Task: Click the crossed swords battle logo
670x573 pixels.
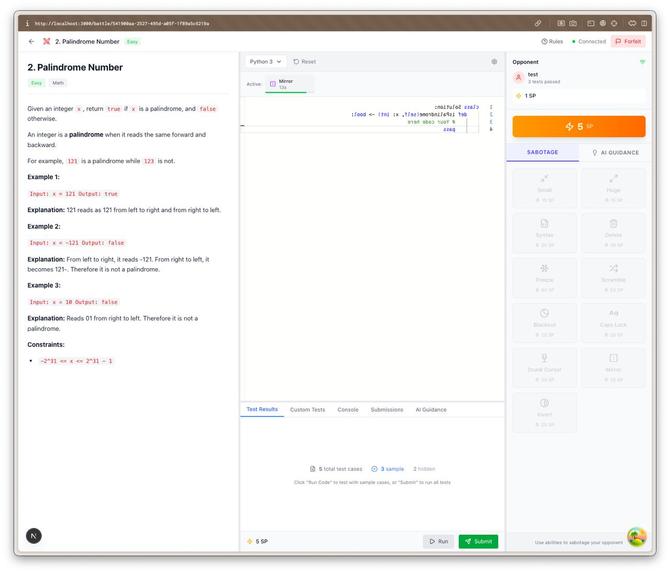Action: (x=47, y=41)
